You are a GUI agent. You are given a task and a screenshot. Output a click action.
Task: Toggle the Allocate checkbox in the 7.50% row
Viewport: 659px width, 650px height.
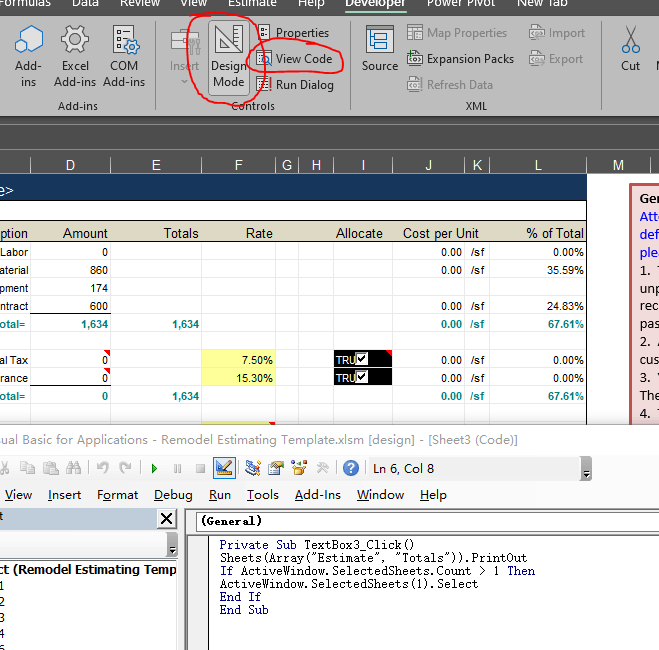point(361,359)
